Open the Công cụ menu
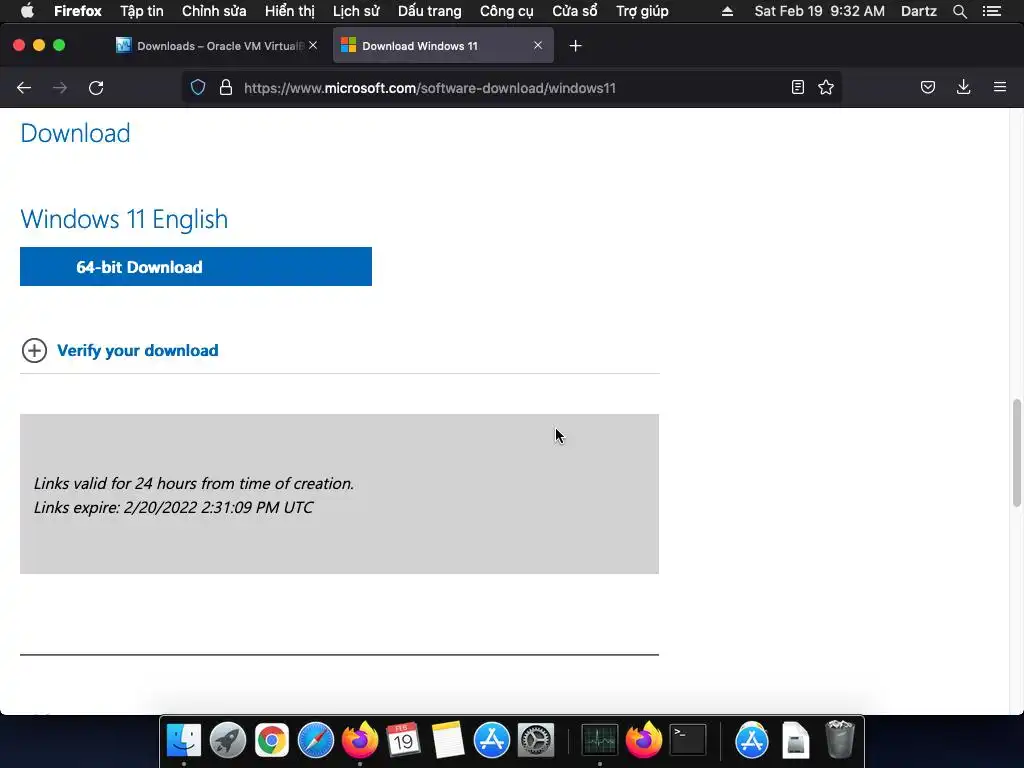 tap(507, 11)
